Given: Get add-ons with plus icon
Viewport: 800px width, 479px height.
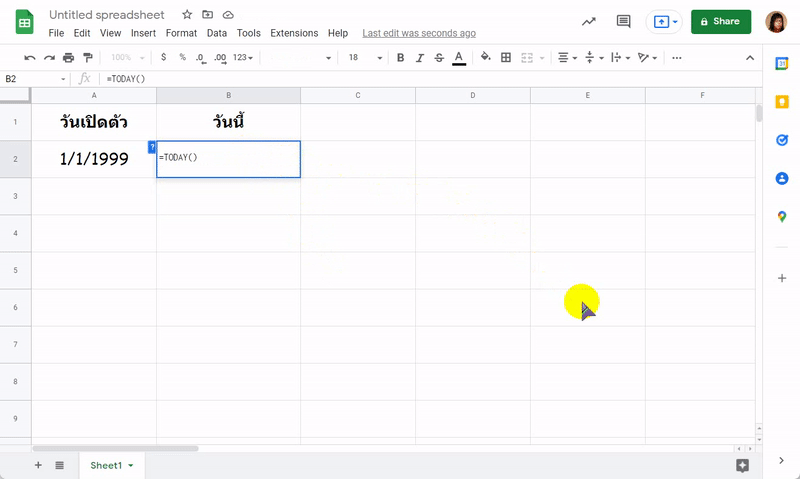Looking at the screenshot, I should click(x=782, y=278).
